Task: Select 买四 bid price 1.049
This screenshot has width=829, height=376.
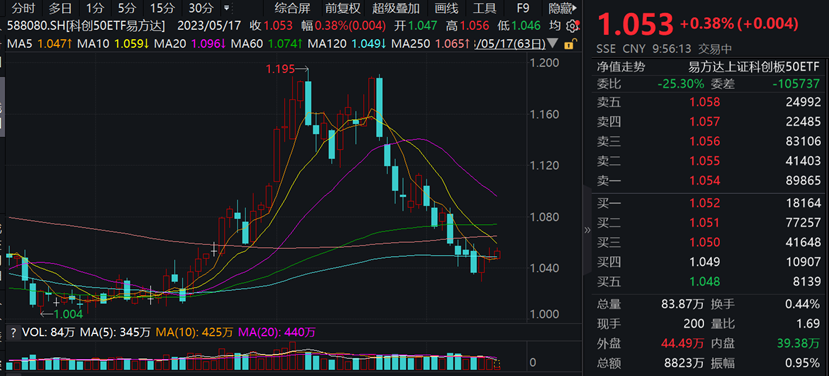Action: [704, 262]
